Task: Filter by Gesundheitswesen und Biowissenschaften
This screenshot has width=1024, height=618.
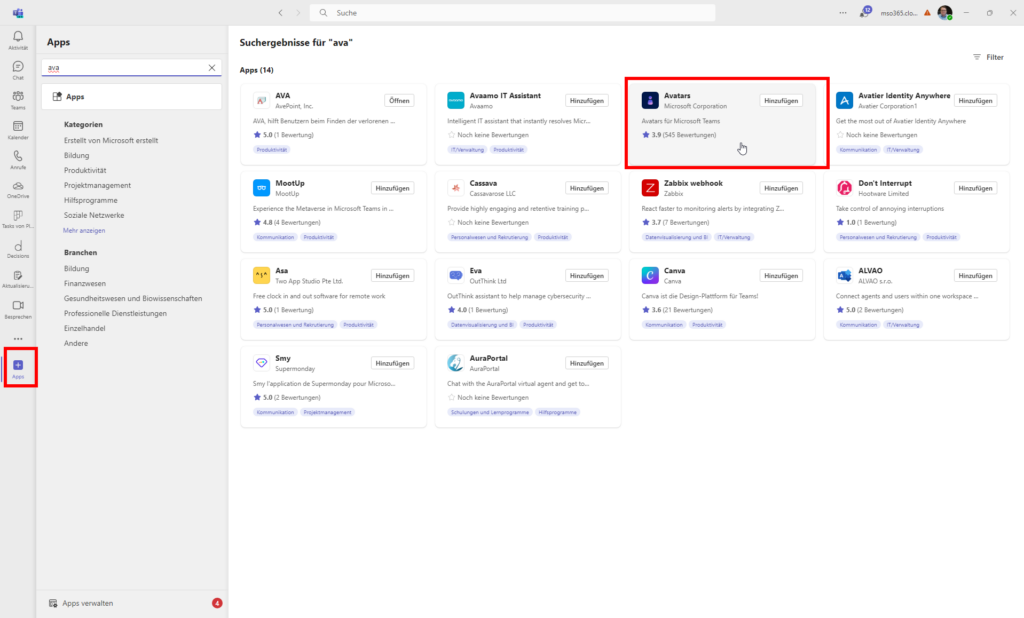Action: tap(133, 298)
